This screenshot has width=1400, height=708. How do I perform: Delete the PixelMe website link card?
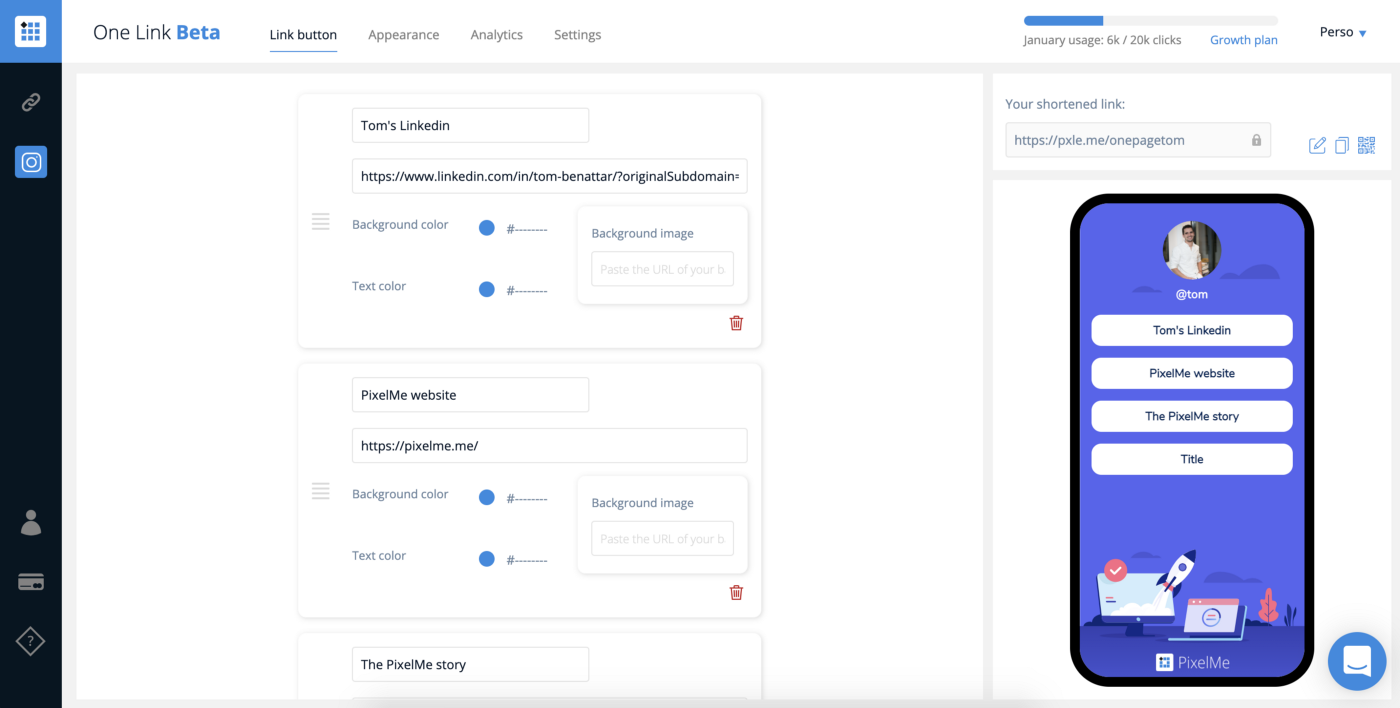click(736, 592)
